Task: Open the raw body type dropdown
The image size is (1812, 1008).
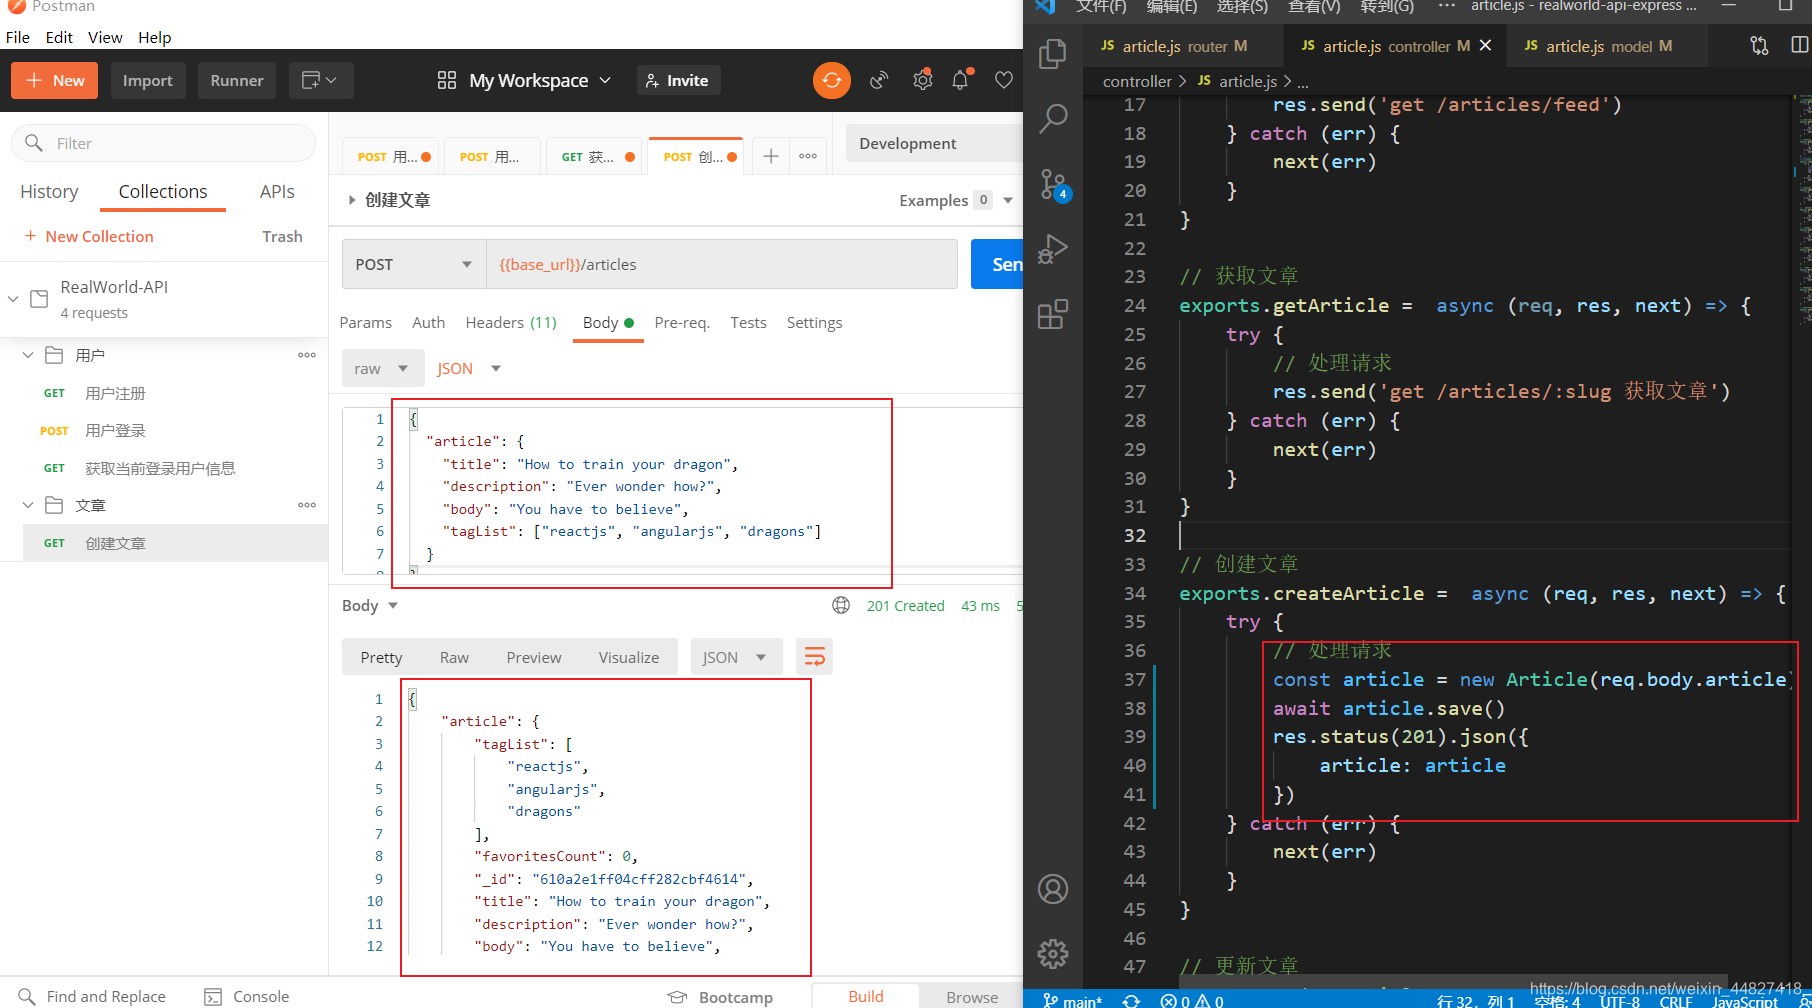Action: (x=382, y=368)
